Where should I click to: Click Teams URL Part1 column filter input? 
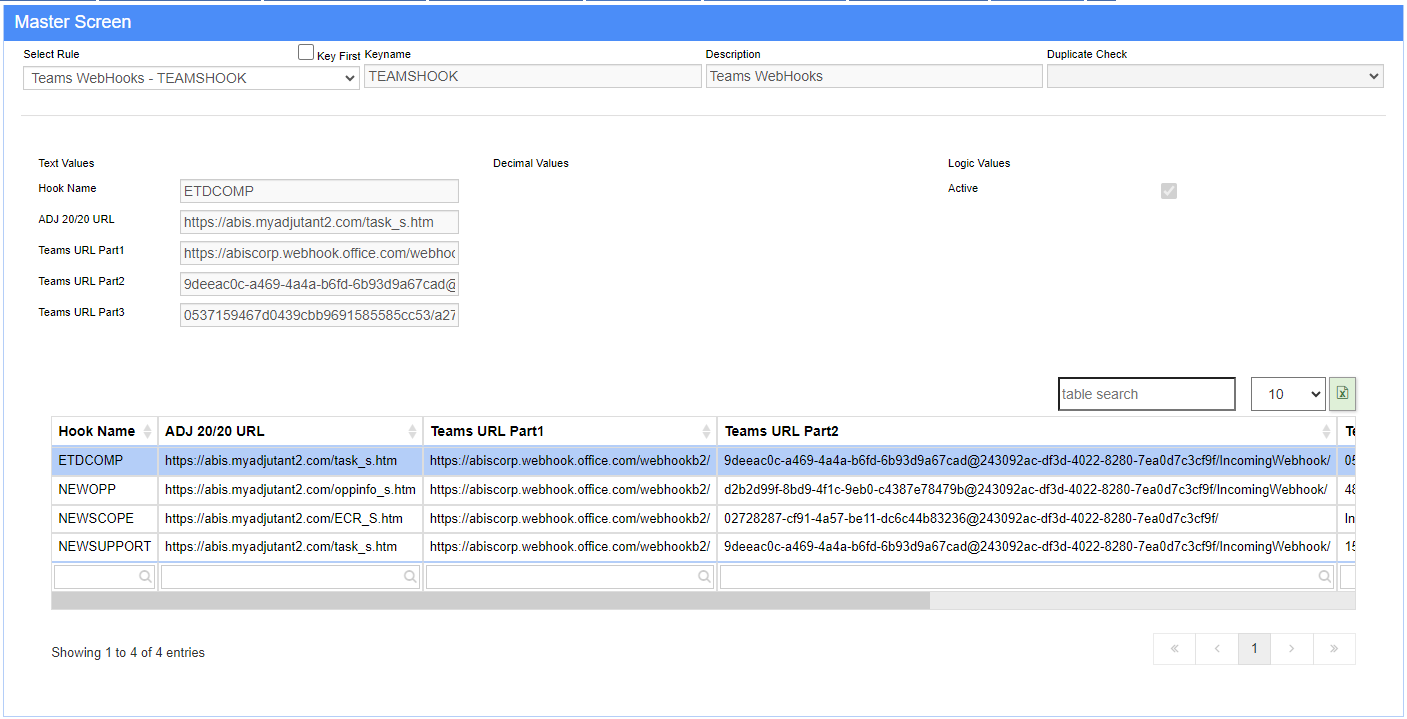coord(570,576)
